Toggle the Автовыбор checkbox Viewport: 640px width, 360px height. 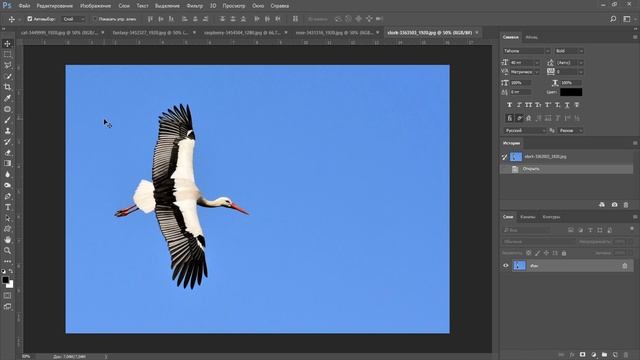coord(29,19)
